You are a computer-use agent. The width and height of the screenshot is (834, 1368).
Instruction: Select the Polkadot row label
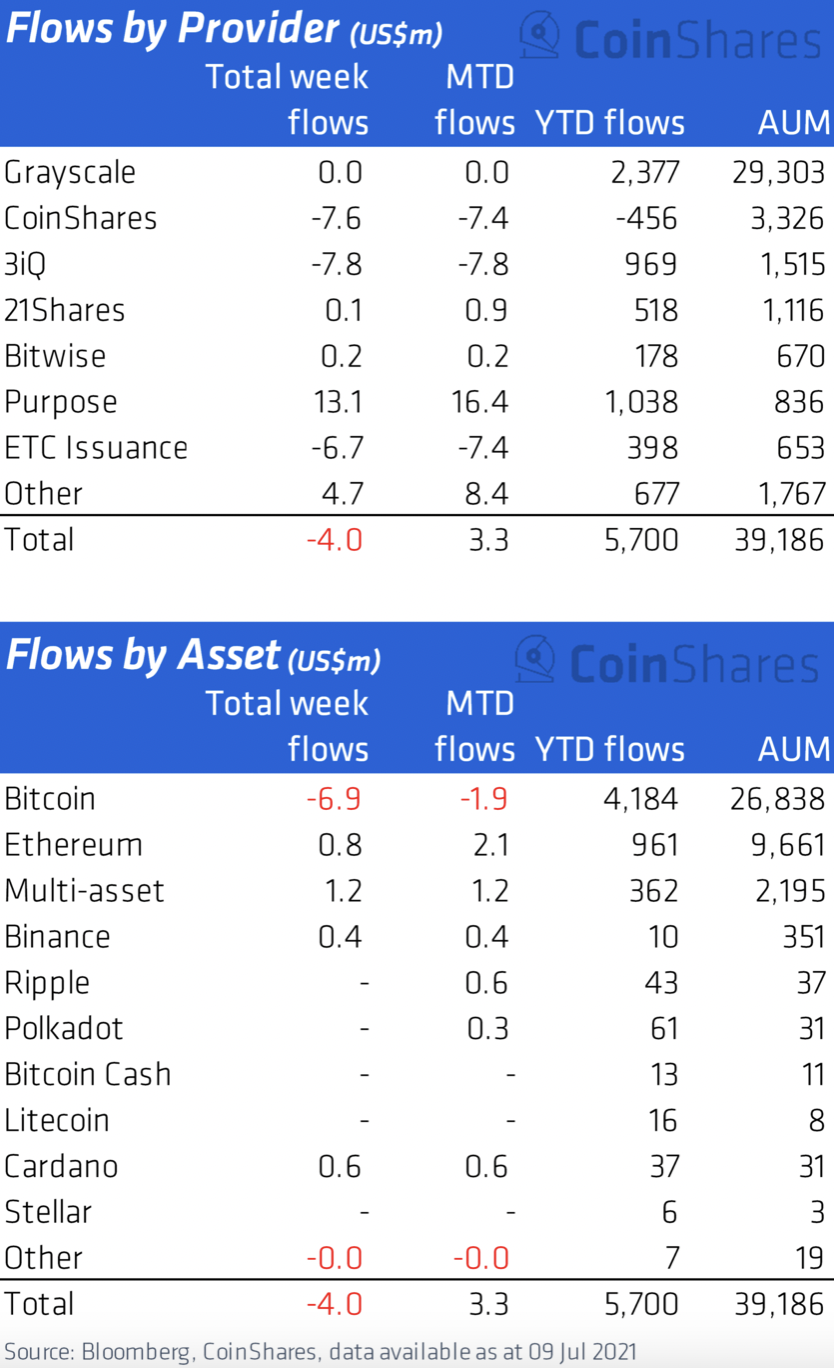pos(64,1029)
